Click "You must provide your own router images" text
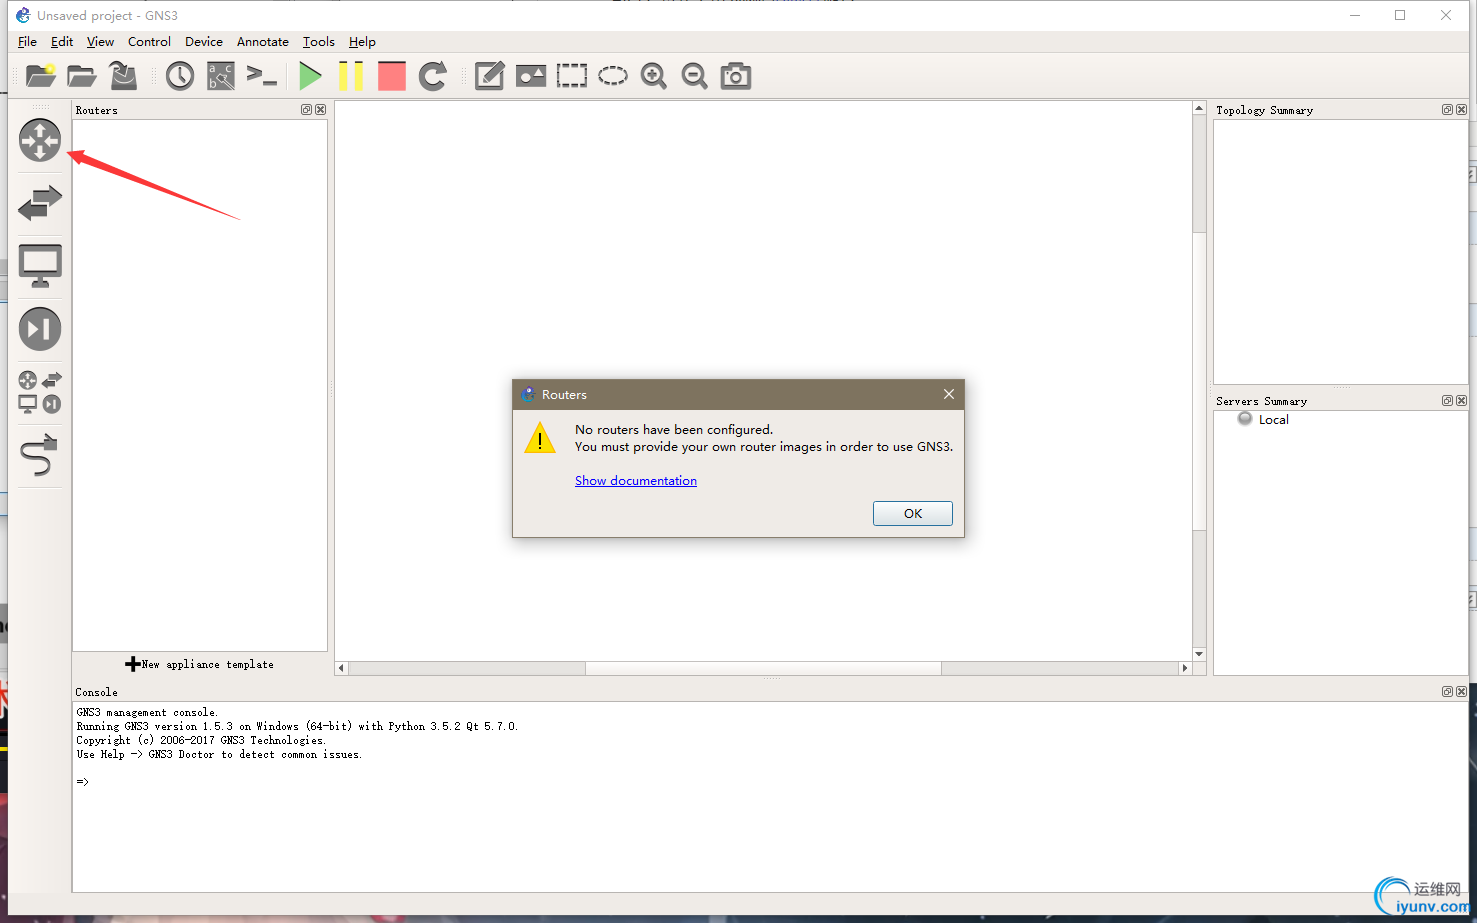Image resolution: width=1477 pixels, height=923 pixels. tap(764, 447)
